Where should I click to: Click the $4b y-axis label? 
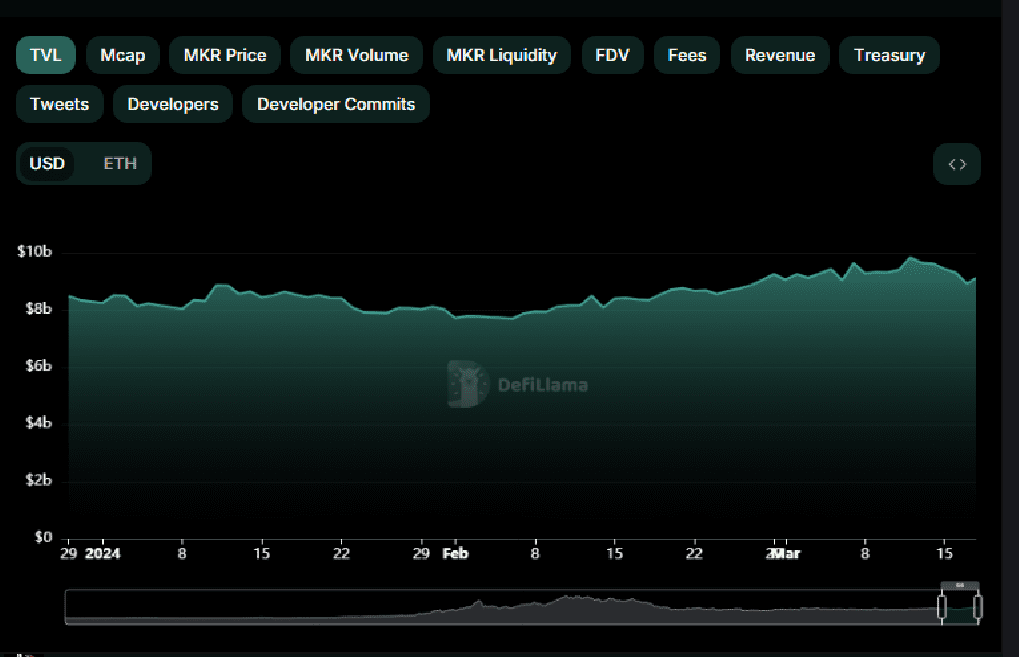pyautogui.click(x=38, y=423)
